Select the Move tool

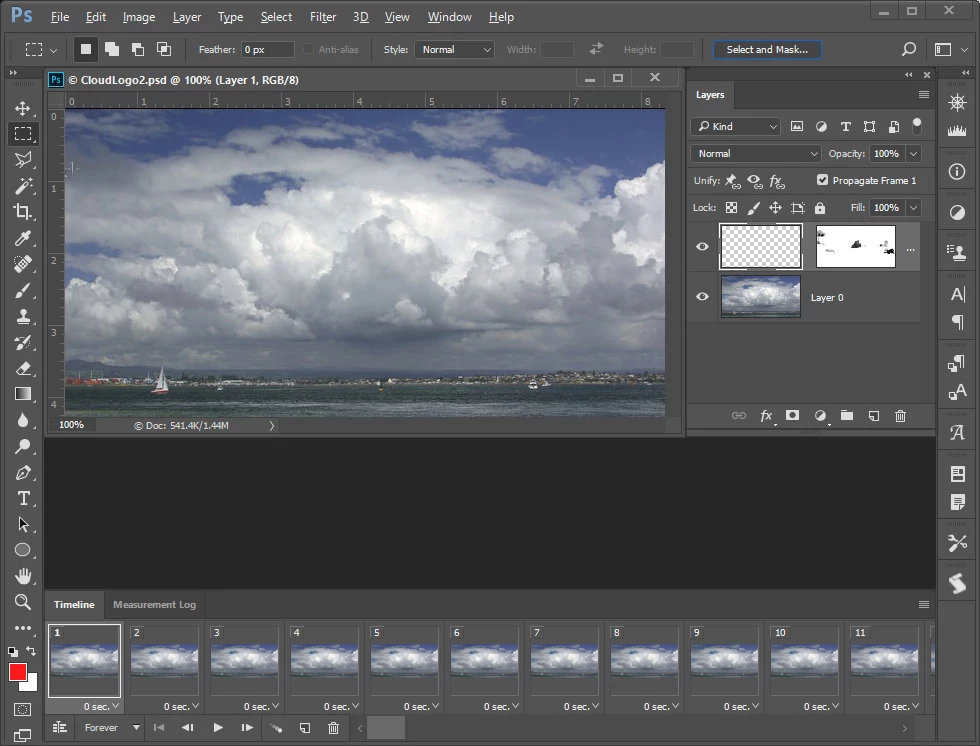(x=22, y=108)
